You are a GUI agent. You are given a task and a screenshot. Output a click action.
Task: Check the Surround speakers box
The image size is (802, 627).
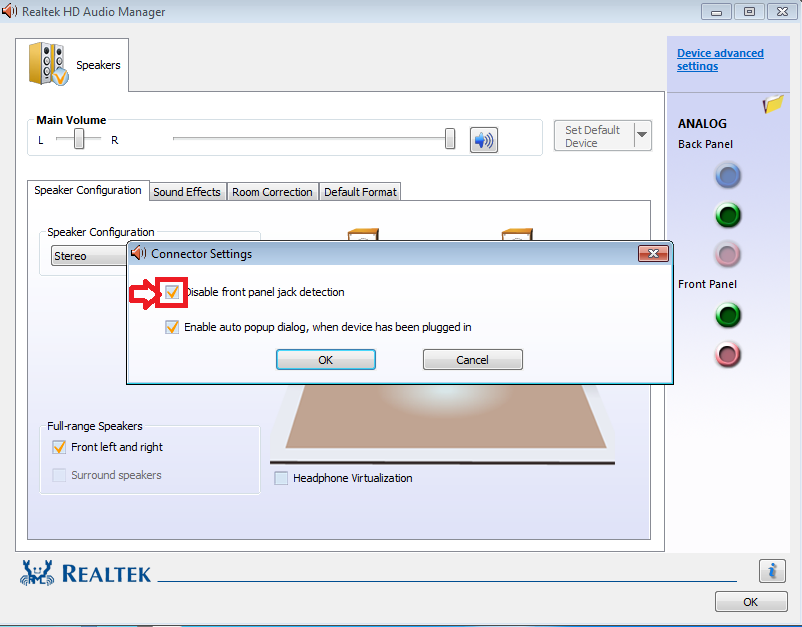[x=59, y=475]
